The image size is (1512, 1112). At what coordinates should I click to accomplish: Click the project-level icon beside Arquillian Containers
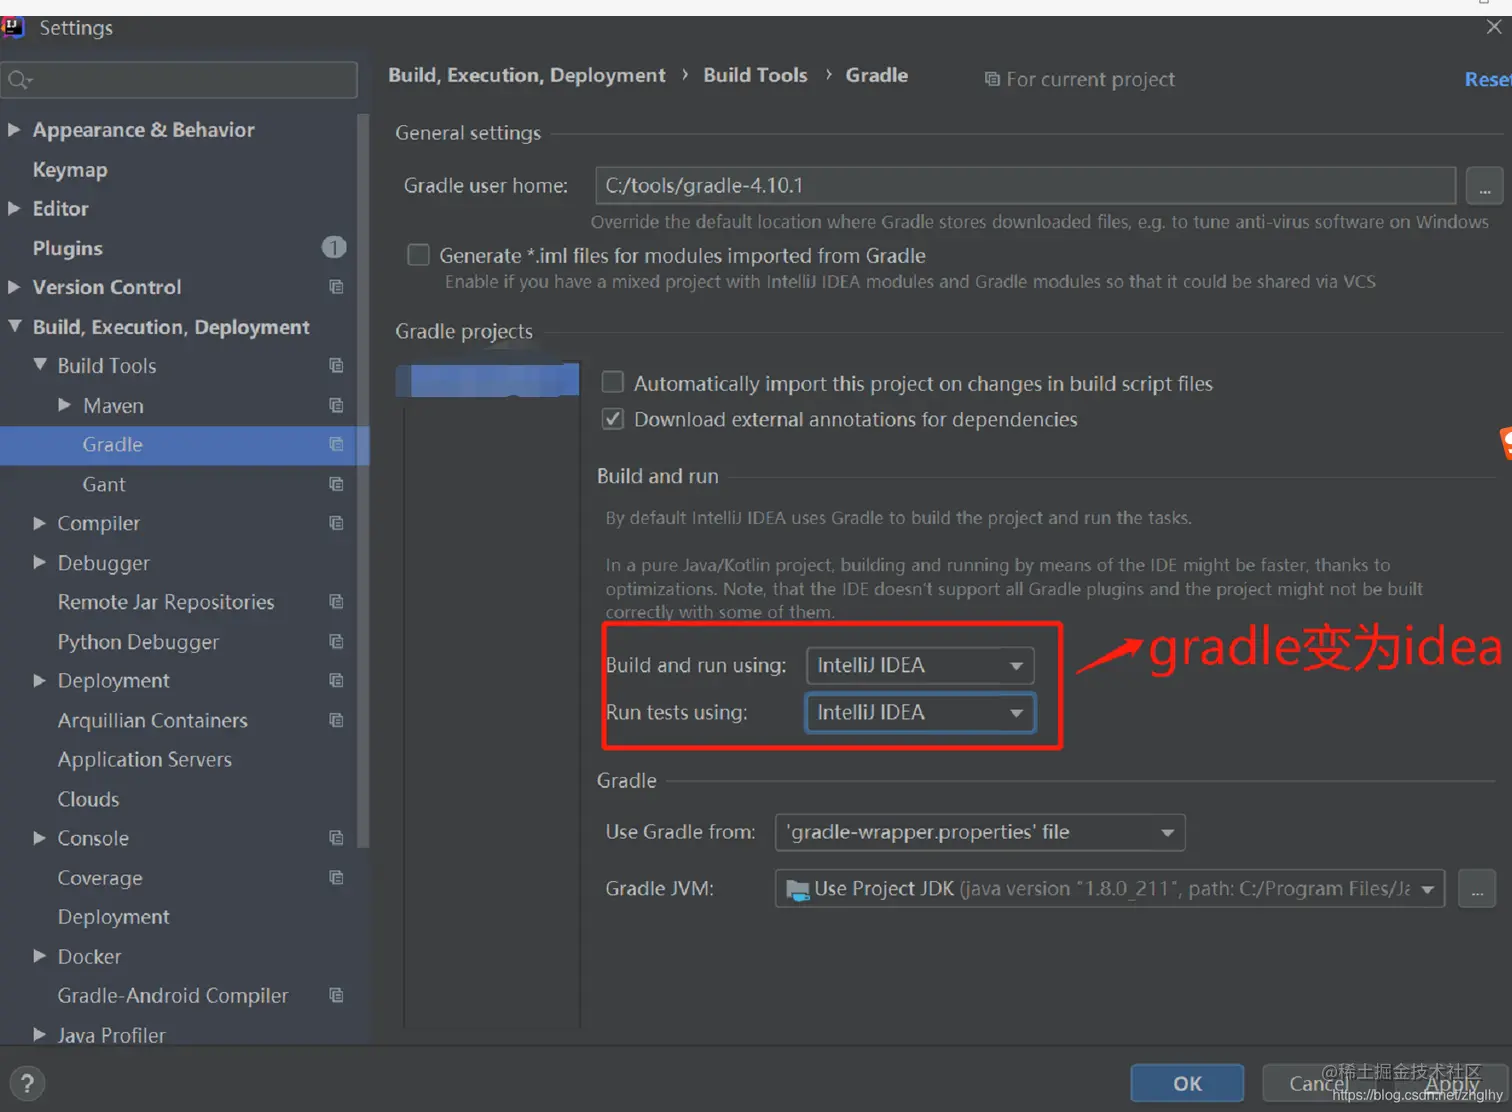[x=336, y=720]
